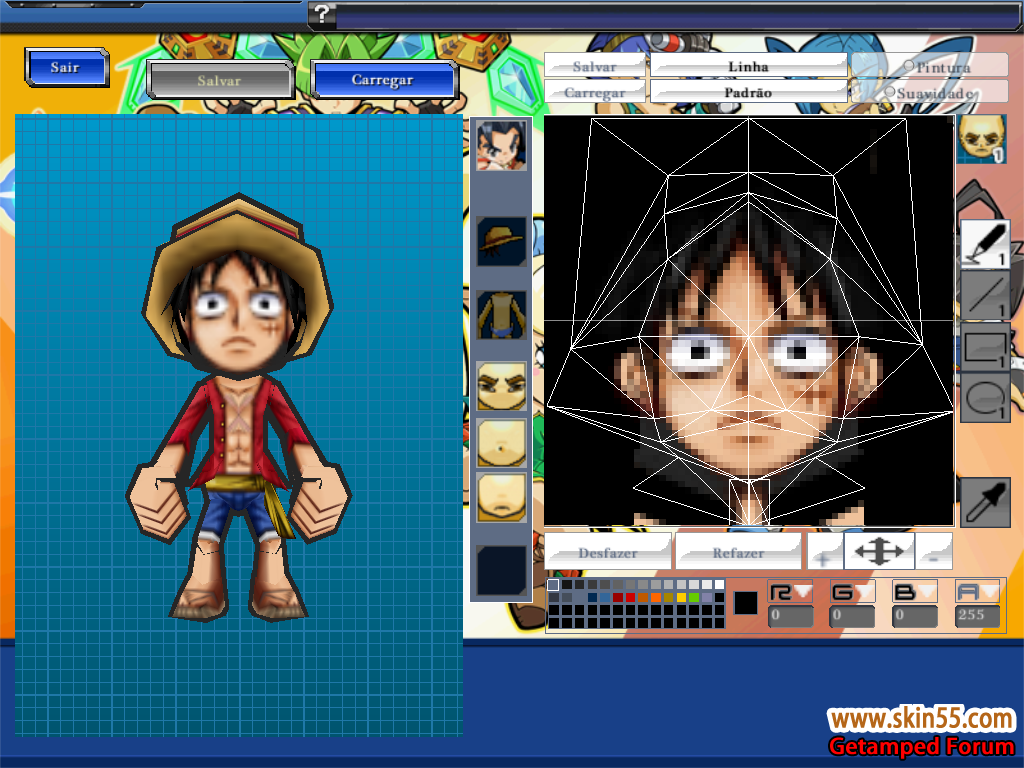The width and height of the screenshot is (1024, 768).
Task: Click the face texture editing canvas
Action: pyautogui.click(x=749, y=321)
